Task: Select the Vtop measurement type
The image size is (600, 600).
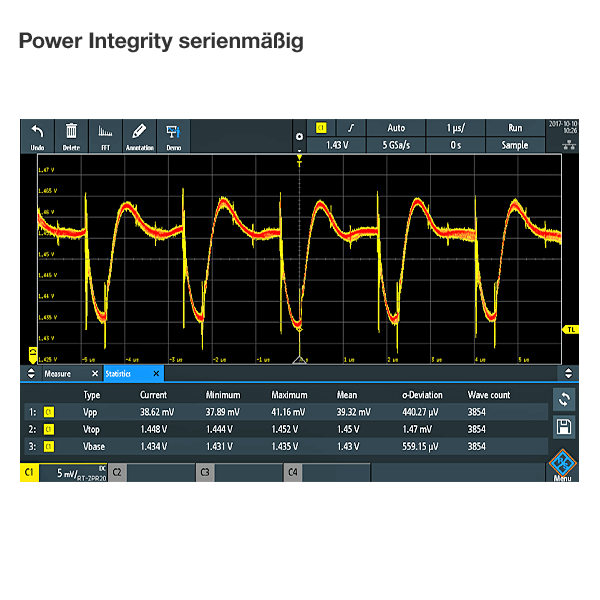Action: click(91, 429)
